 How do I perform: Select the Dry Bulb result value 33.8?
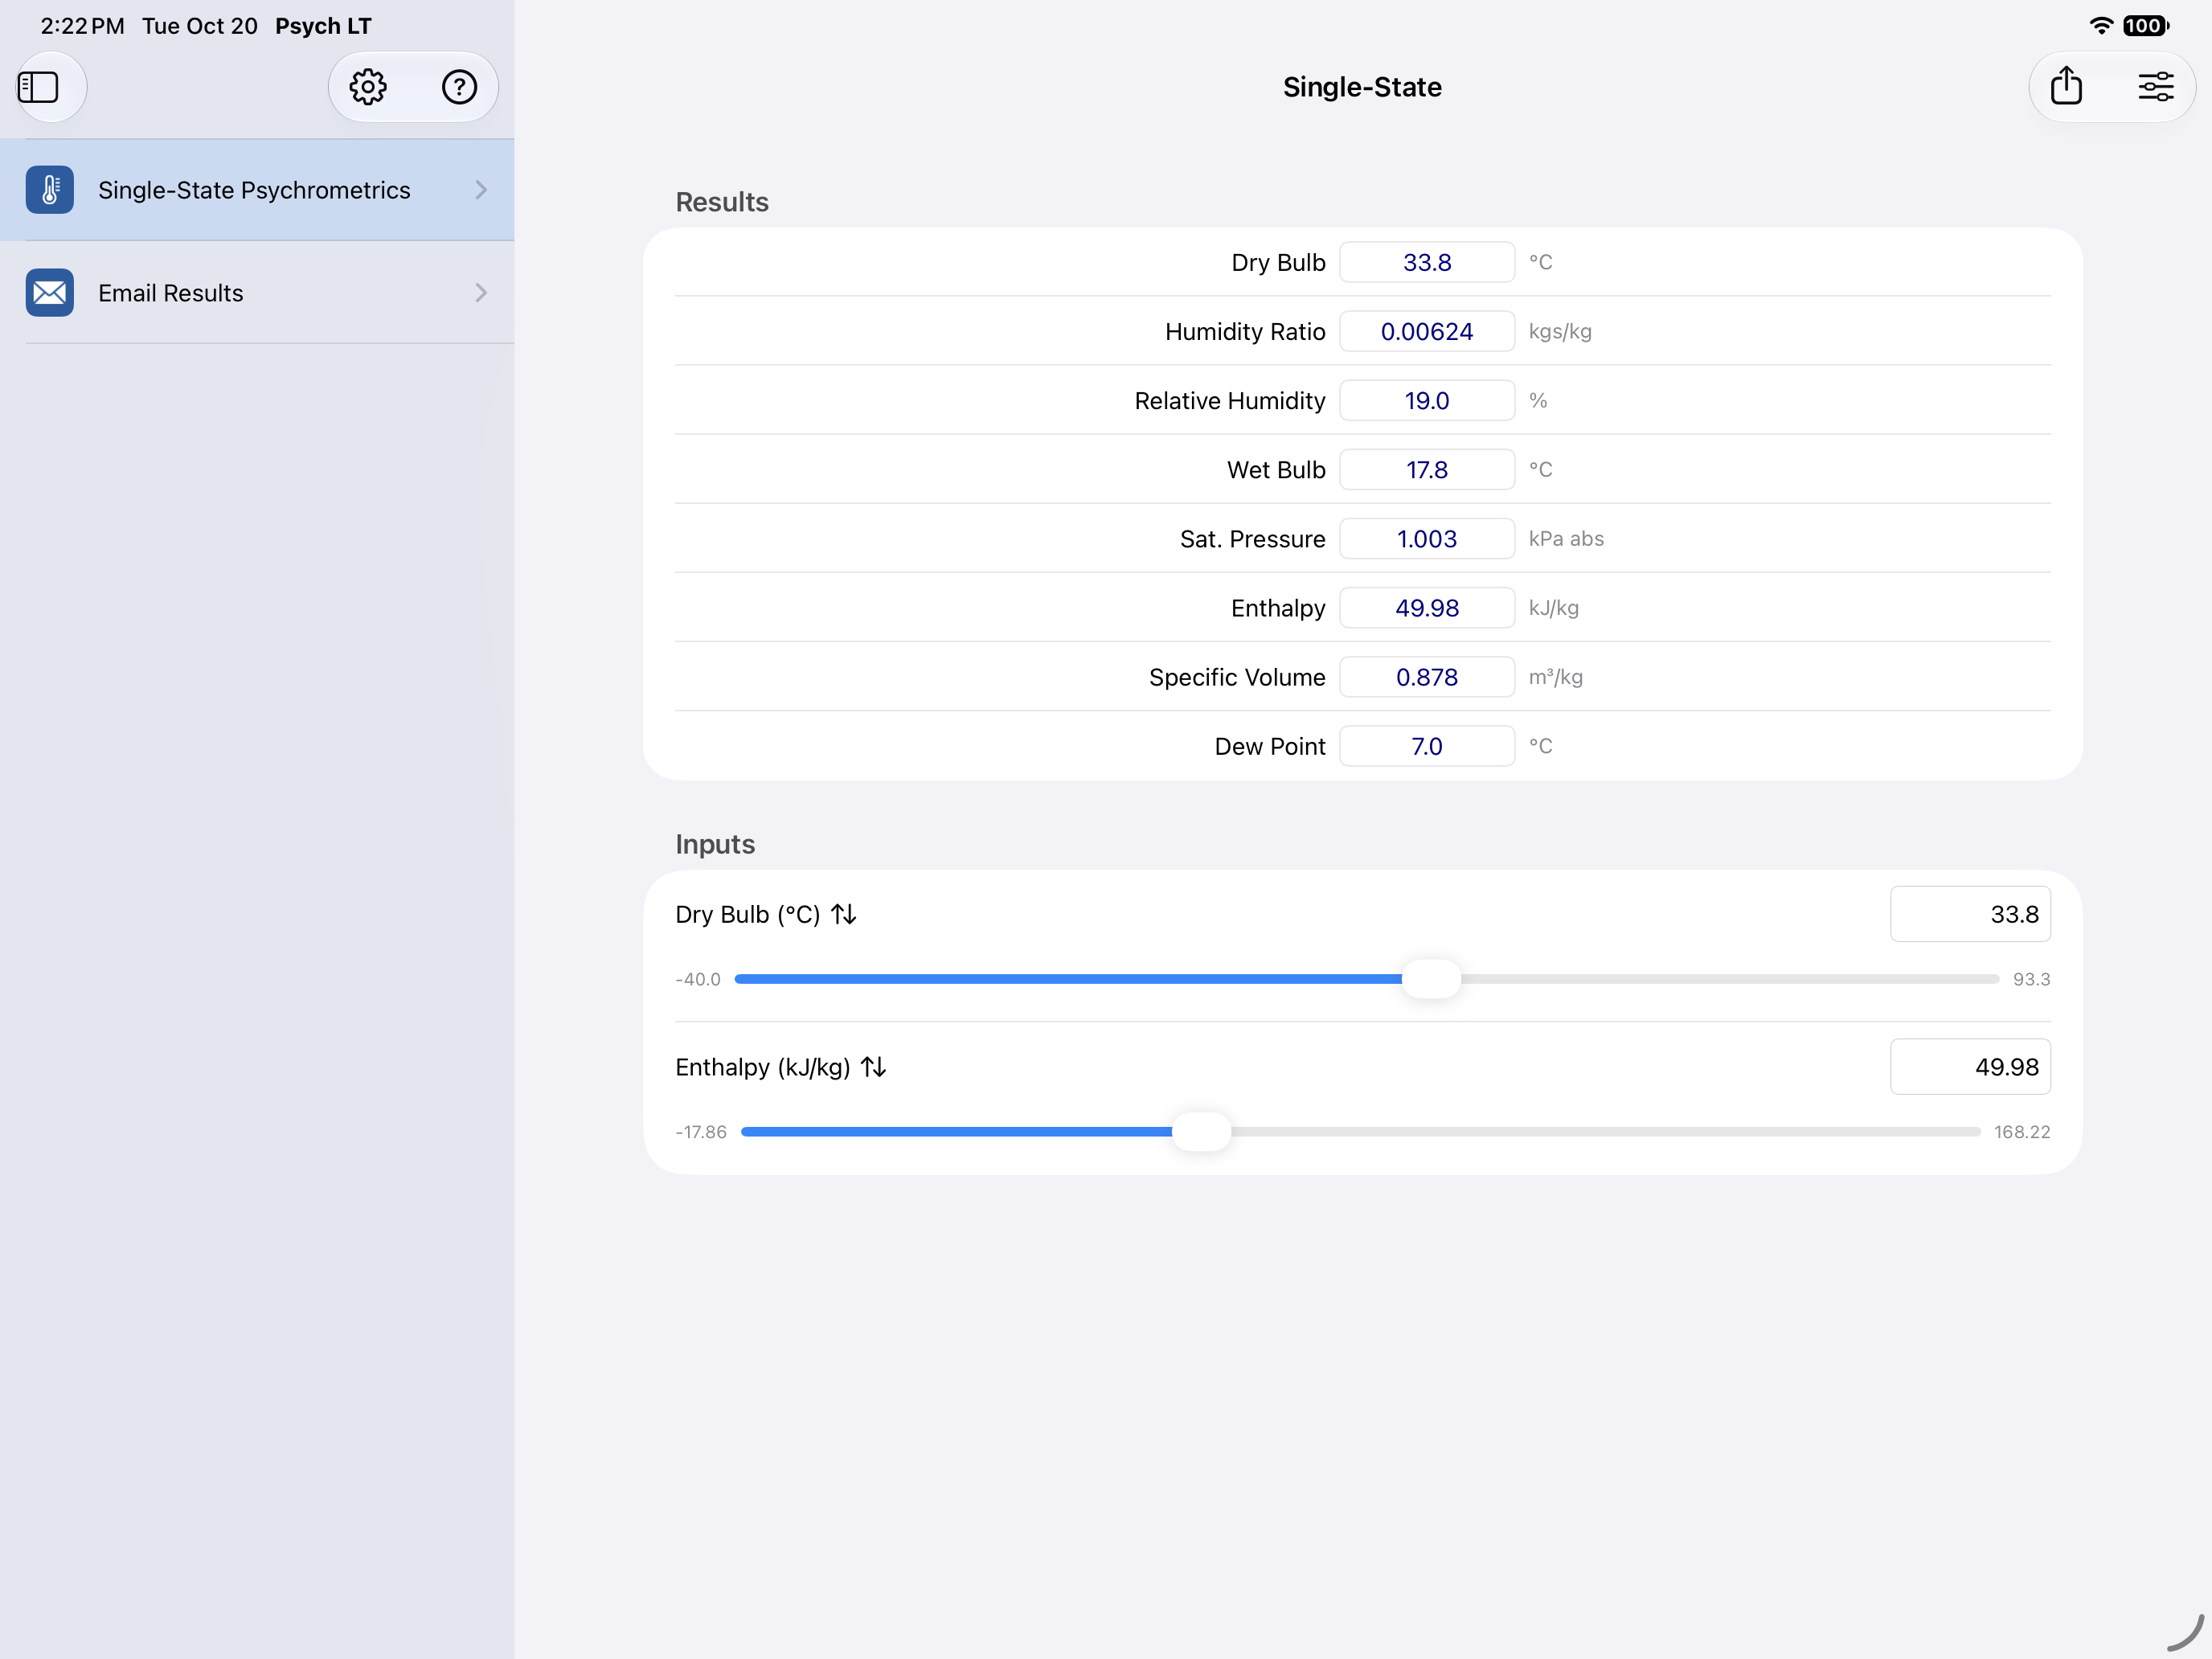tap(1427, 262)
